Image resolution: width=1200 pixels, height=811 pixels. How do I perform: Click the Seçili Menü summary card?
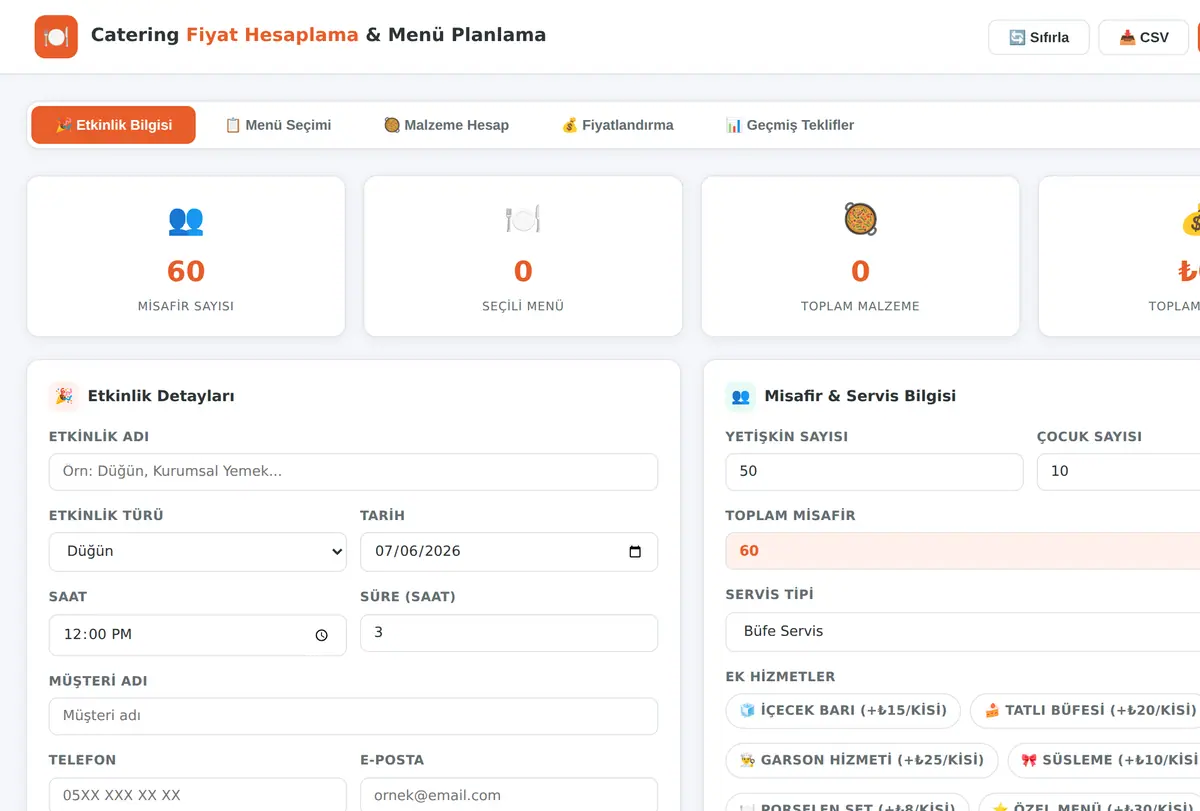pos(523,256)
